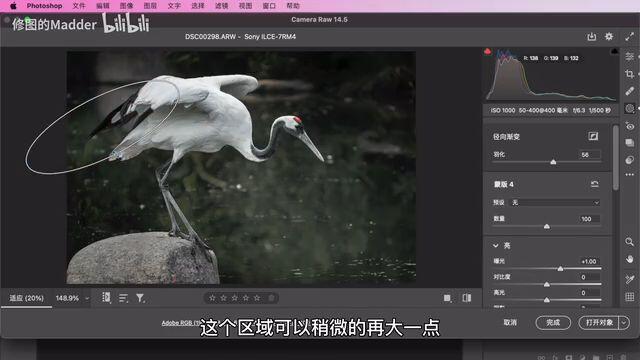This screenshot has height=360, width=640.
Task: Set rating to five stars
Action: [x=257, y=298]
